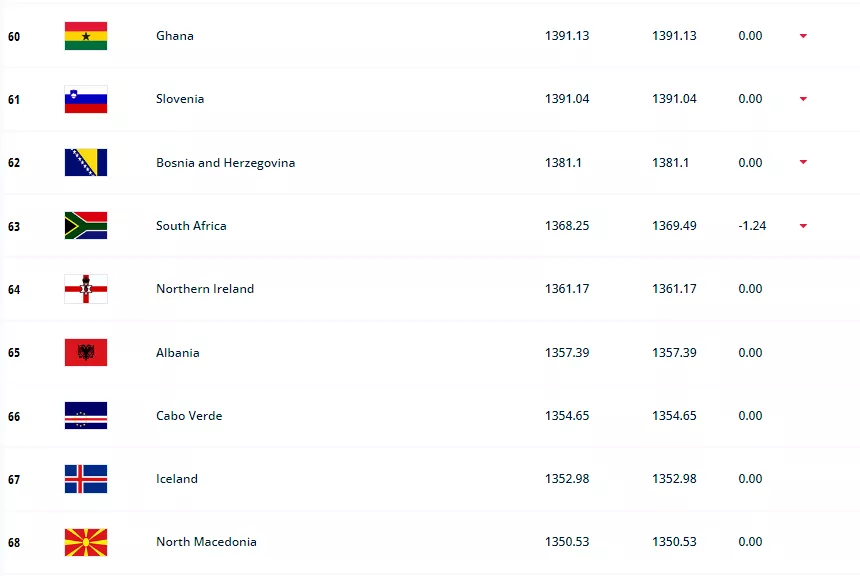Click the Cabo Verde flag icon

(x=85, y=416)
